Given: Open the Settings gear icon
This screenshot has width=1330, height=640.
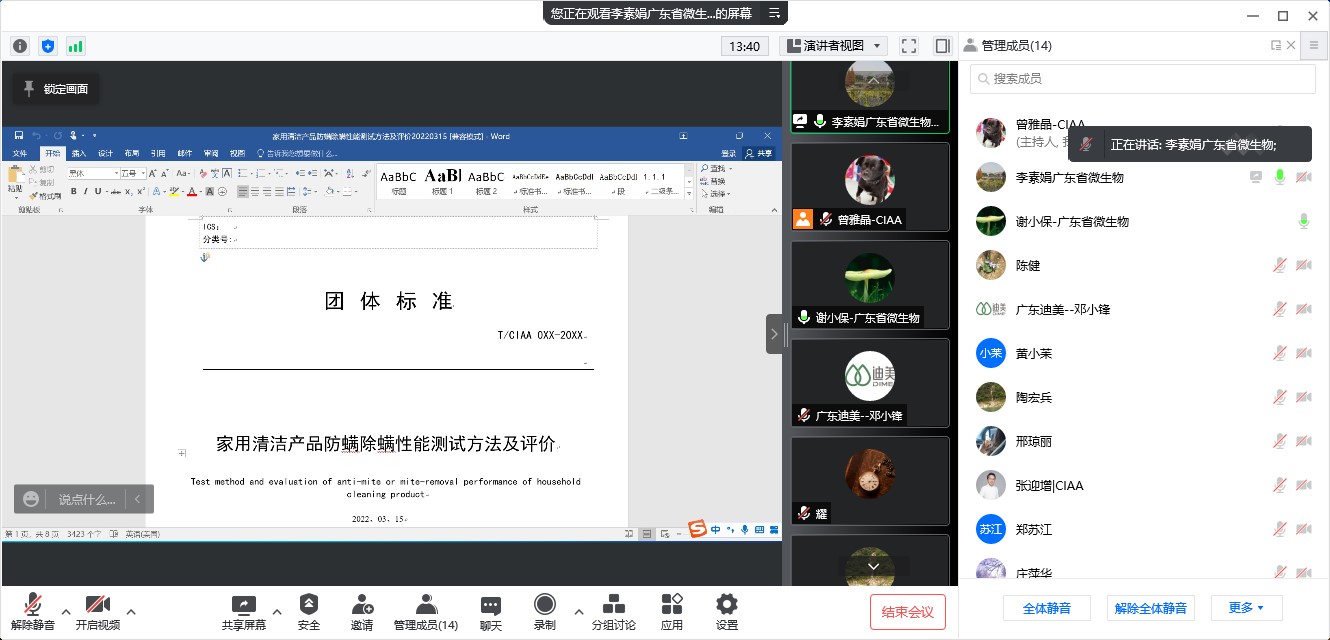Looking at the screenshot, I should coord(727,604).
